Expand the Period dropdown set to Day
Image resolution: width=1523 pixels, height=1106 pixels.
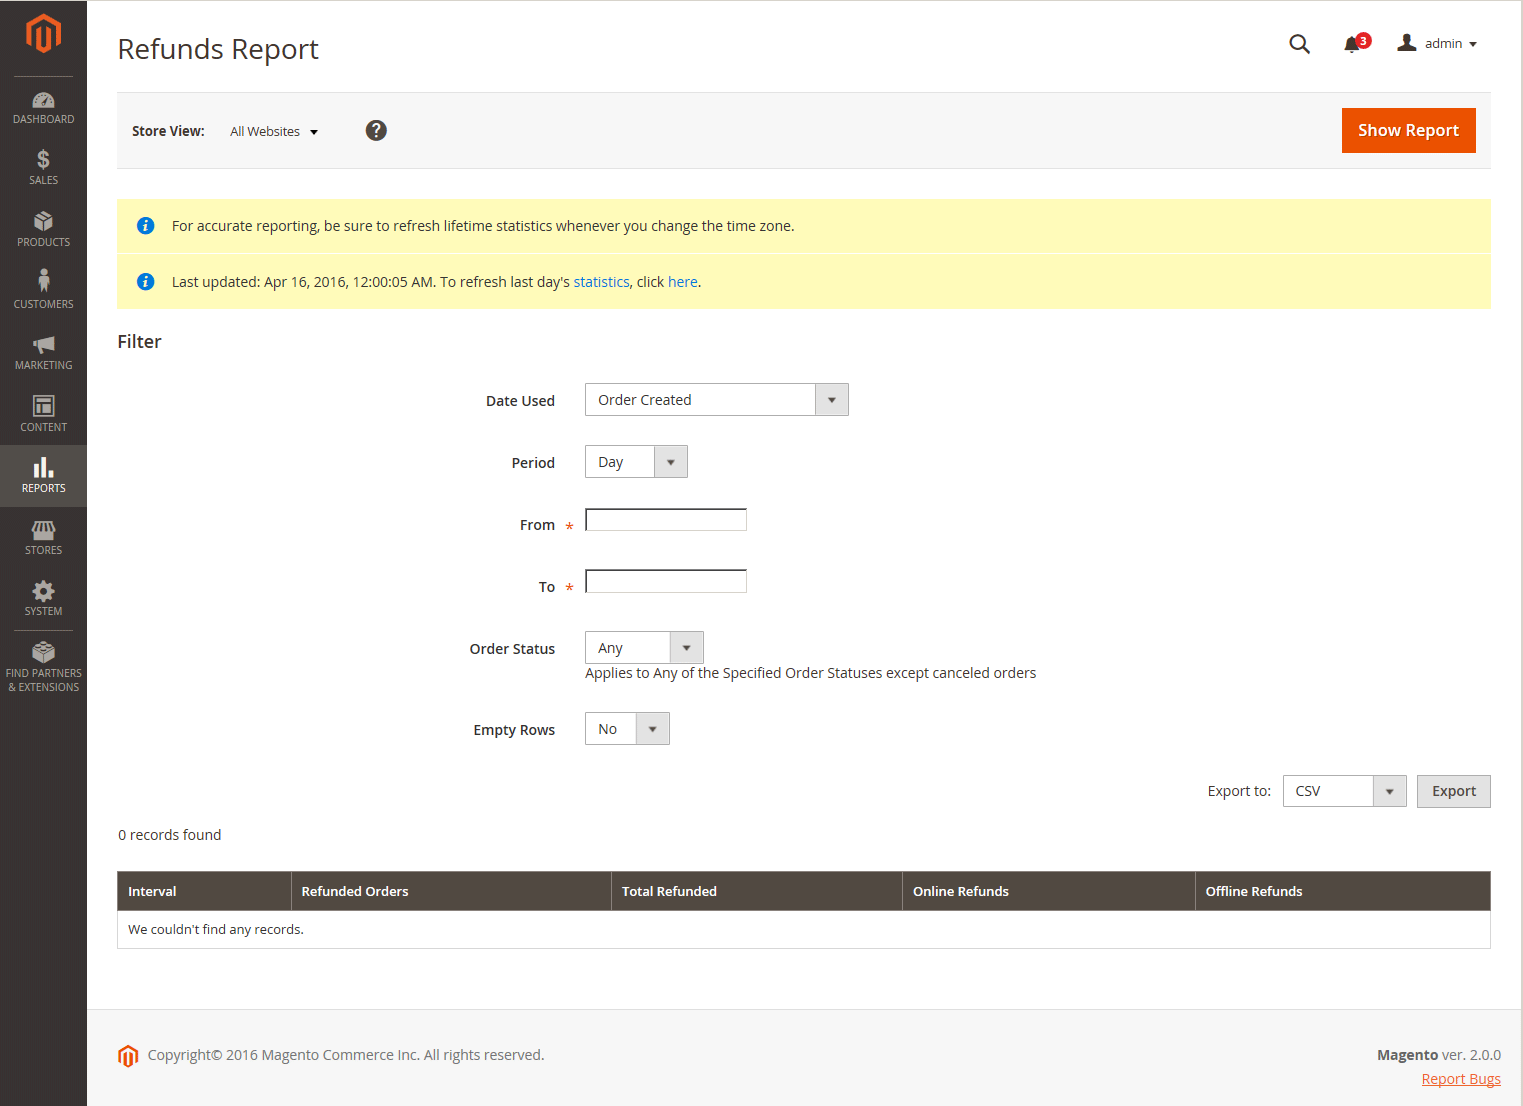coord(636,462)
